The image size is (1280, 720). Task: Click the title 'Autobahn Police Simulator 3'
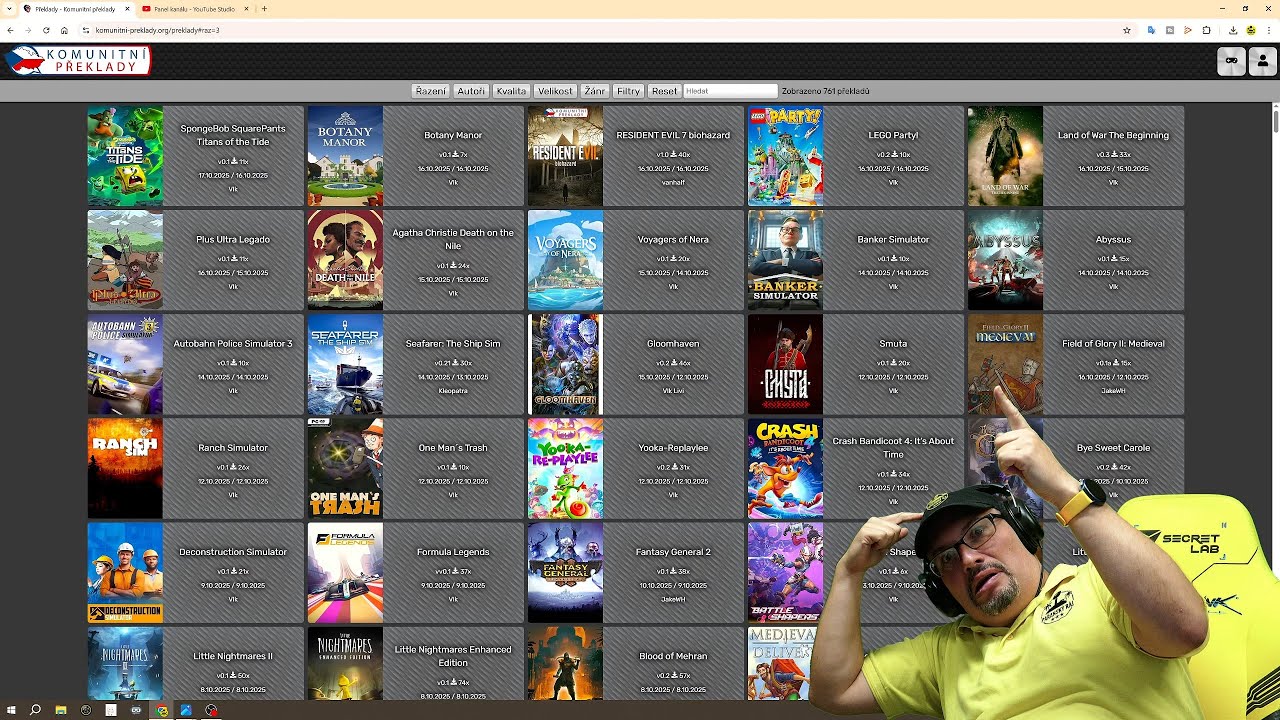tap(233, 344)
